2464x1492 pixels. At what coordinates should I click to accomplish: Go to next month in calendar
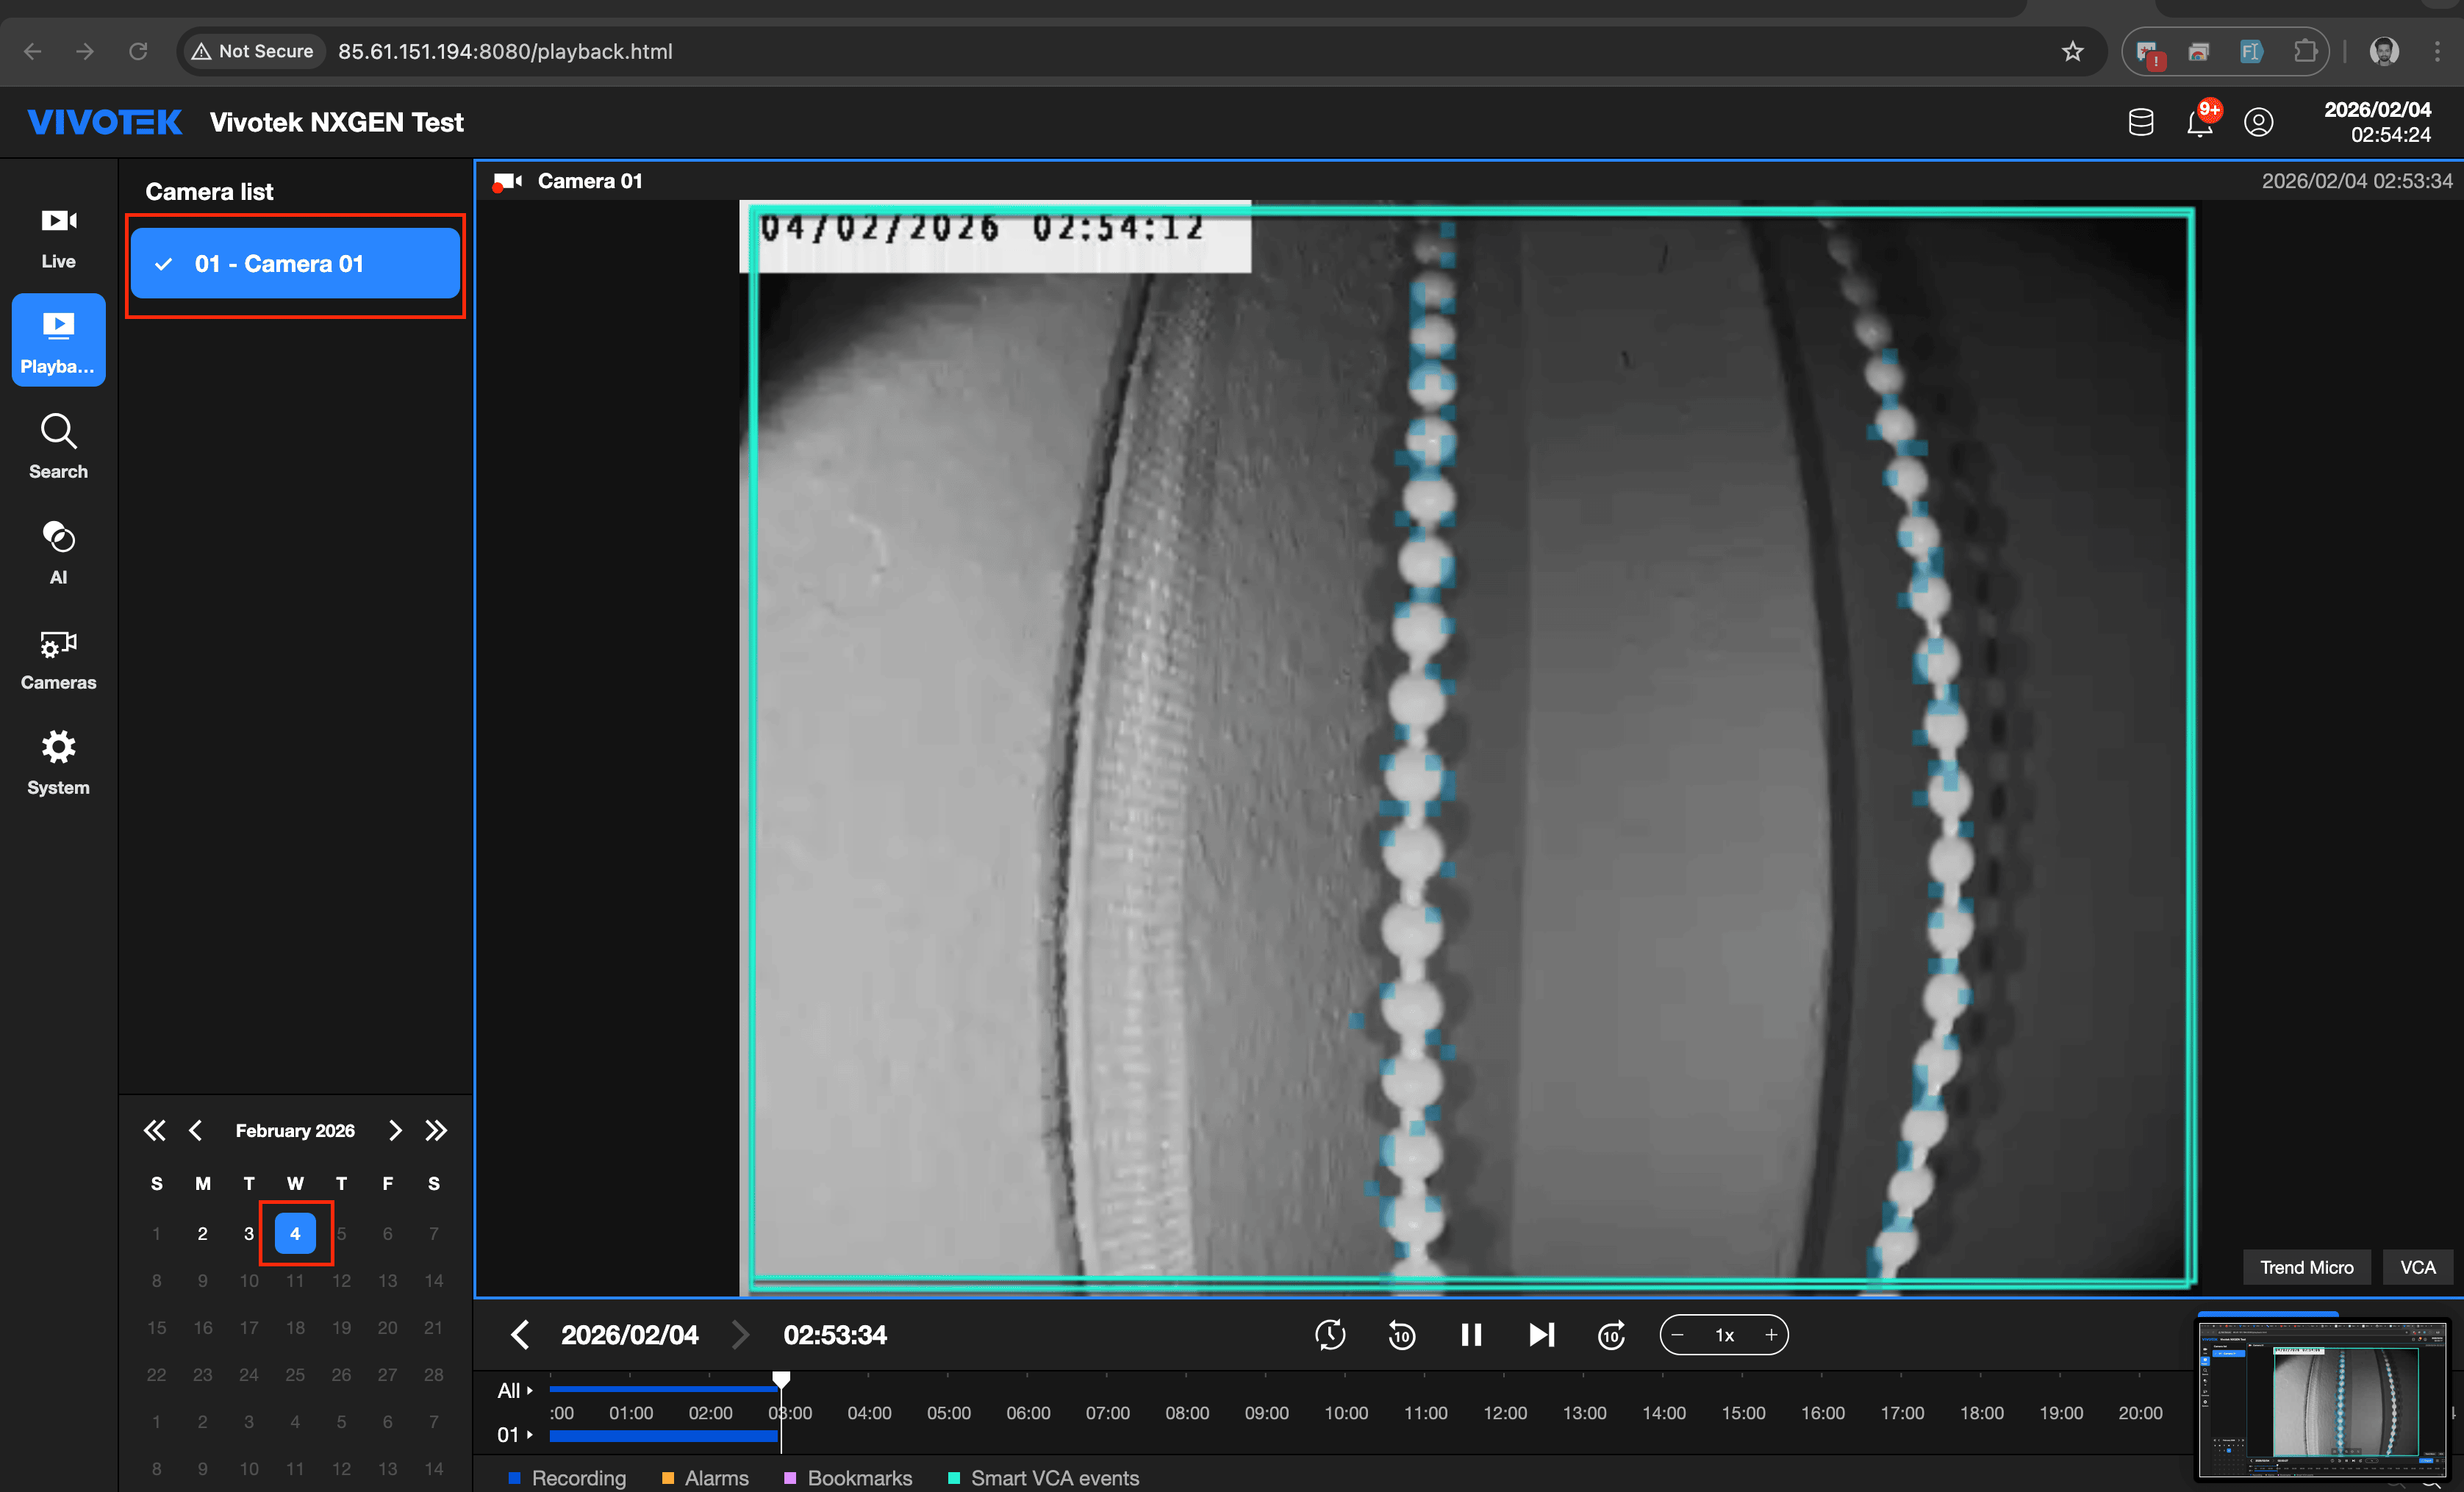pyautogui.click(x=395, y=1131)
